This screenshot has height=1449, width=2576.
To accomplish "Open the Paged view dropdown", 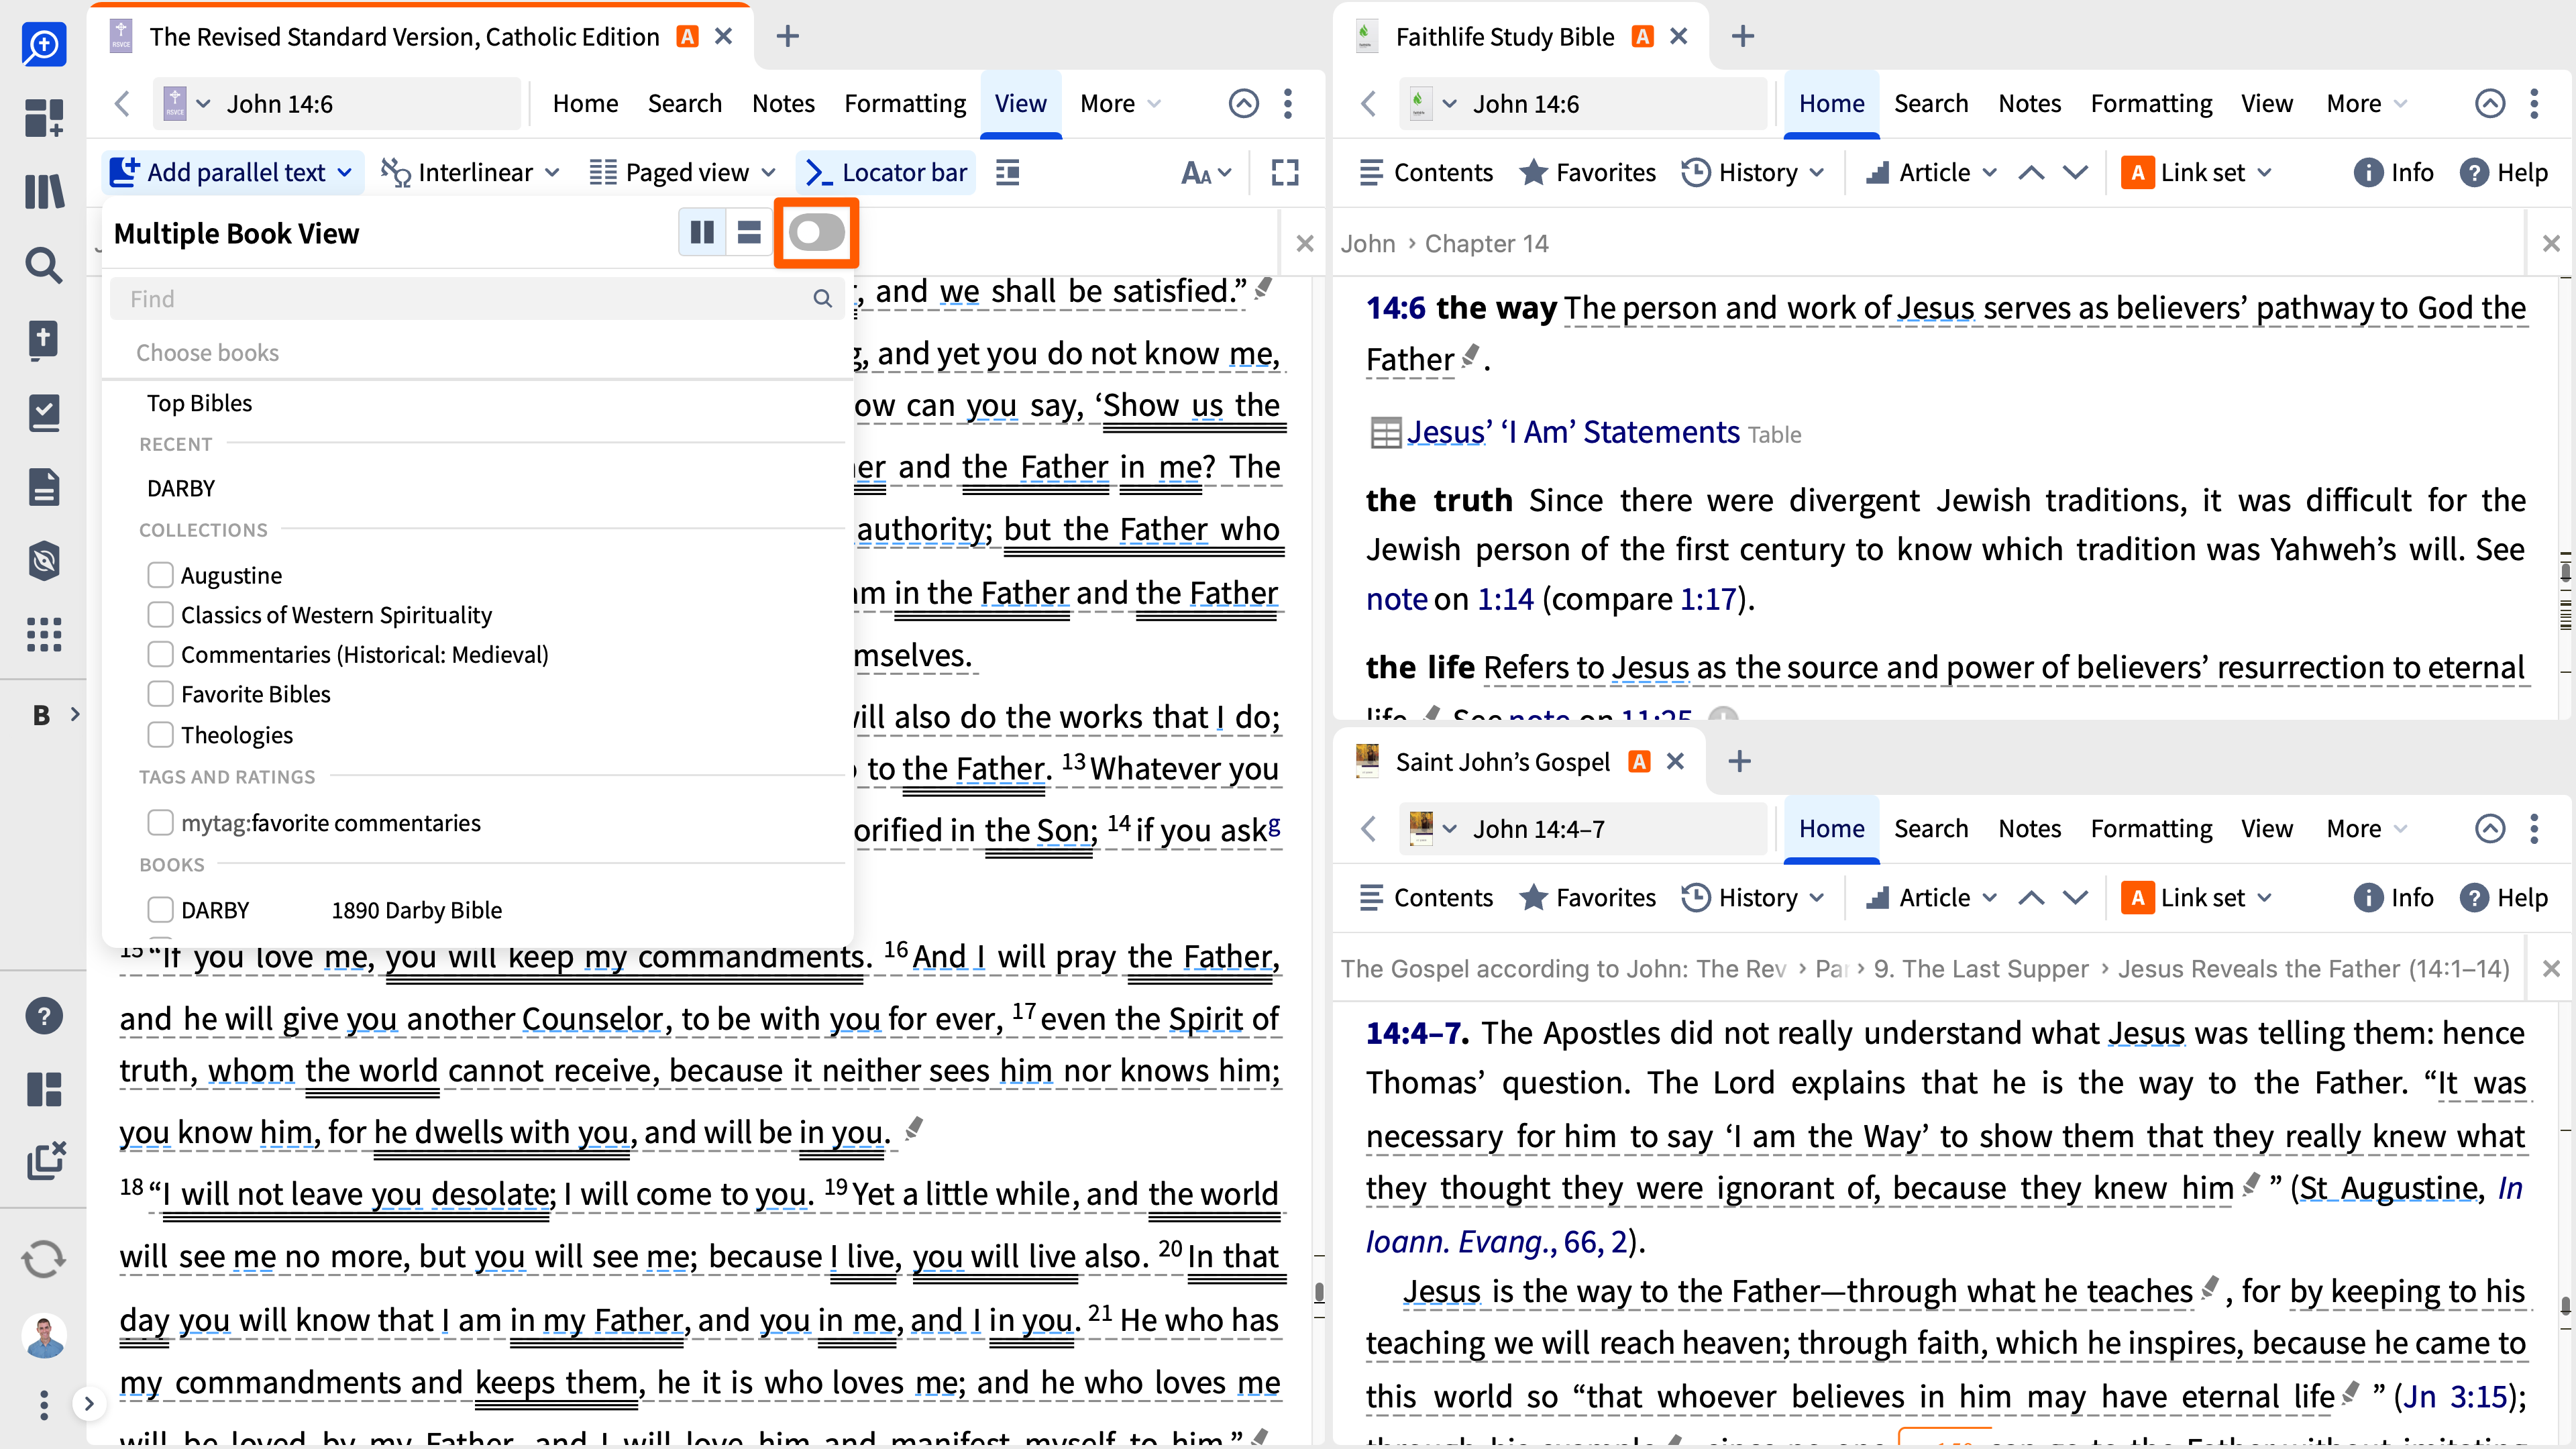I will [x=683, y=173].
